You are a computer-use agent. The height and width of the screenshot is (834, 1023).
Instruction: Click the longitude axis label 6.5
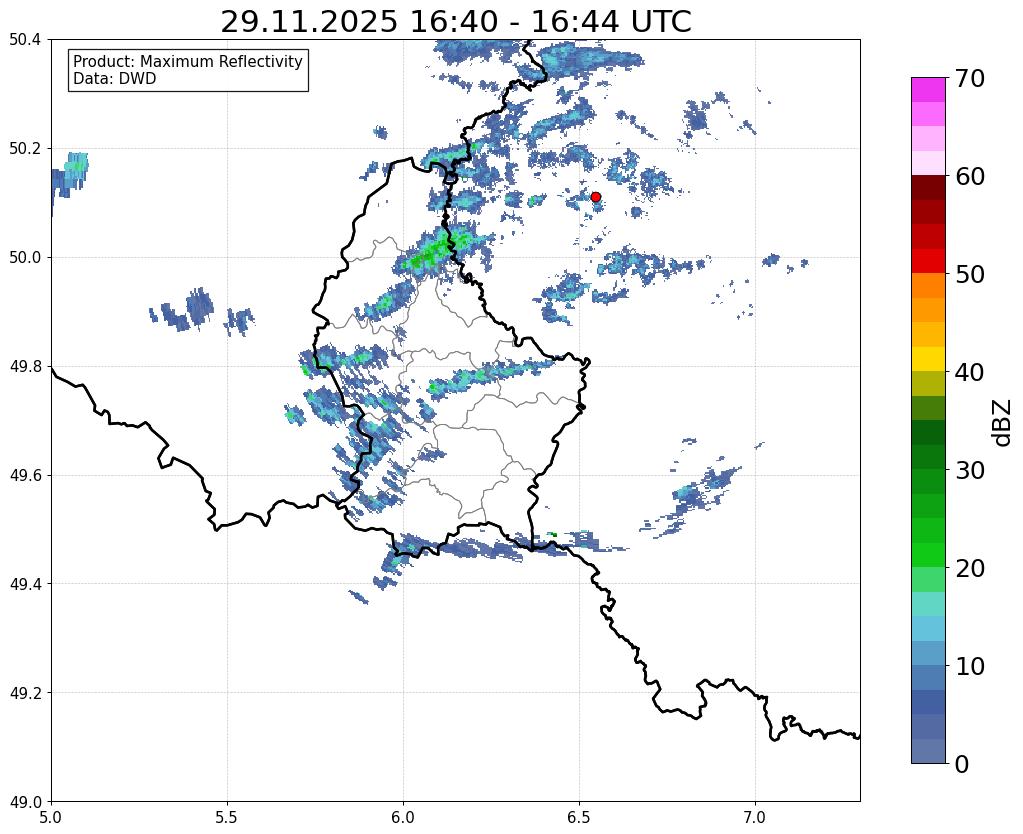point(579,817)
